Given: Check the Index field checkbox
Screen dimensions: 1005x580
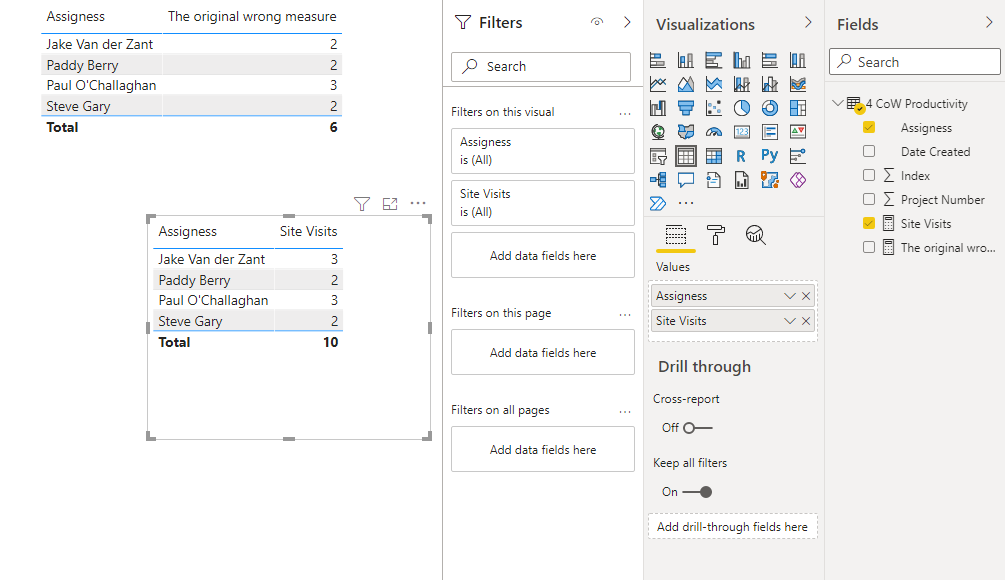Looking at the screenshot, I should click(x=869, y=175).
